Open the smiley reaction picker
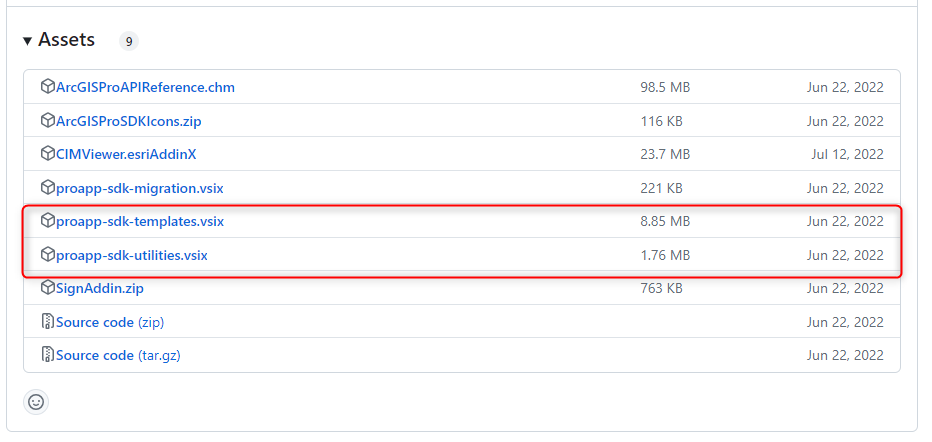 coord(36,402)
